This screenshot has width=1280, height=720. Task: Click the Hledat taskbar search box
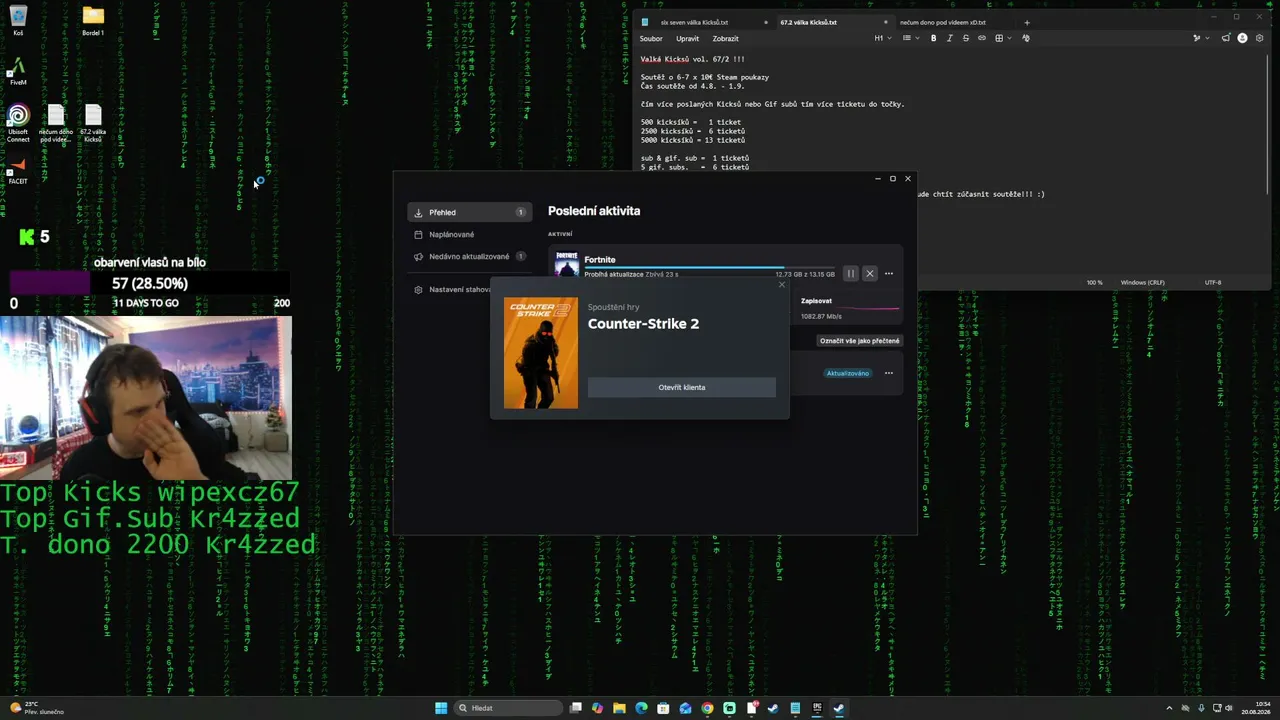click(508, 708)
